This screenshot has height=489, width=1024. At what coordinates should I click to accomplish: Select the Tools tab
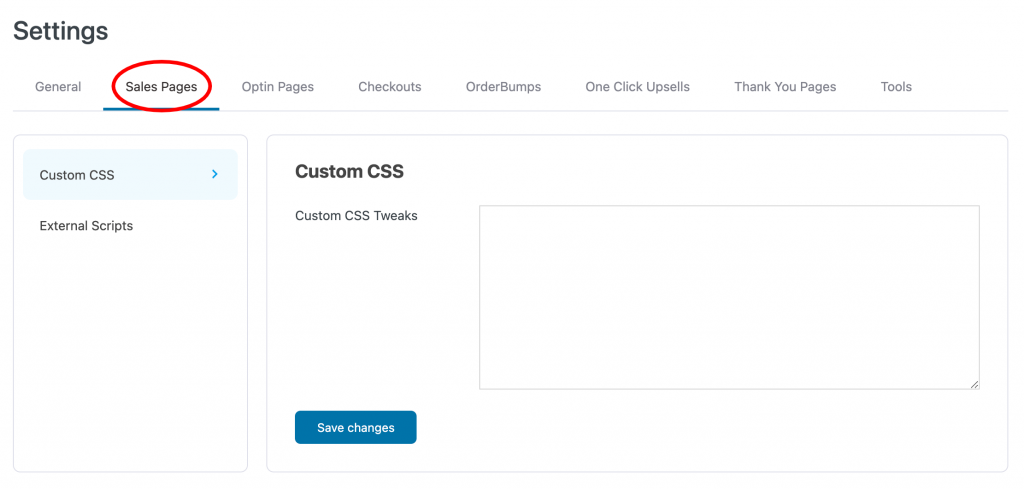click(x=896, y=87)
